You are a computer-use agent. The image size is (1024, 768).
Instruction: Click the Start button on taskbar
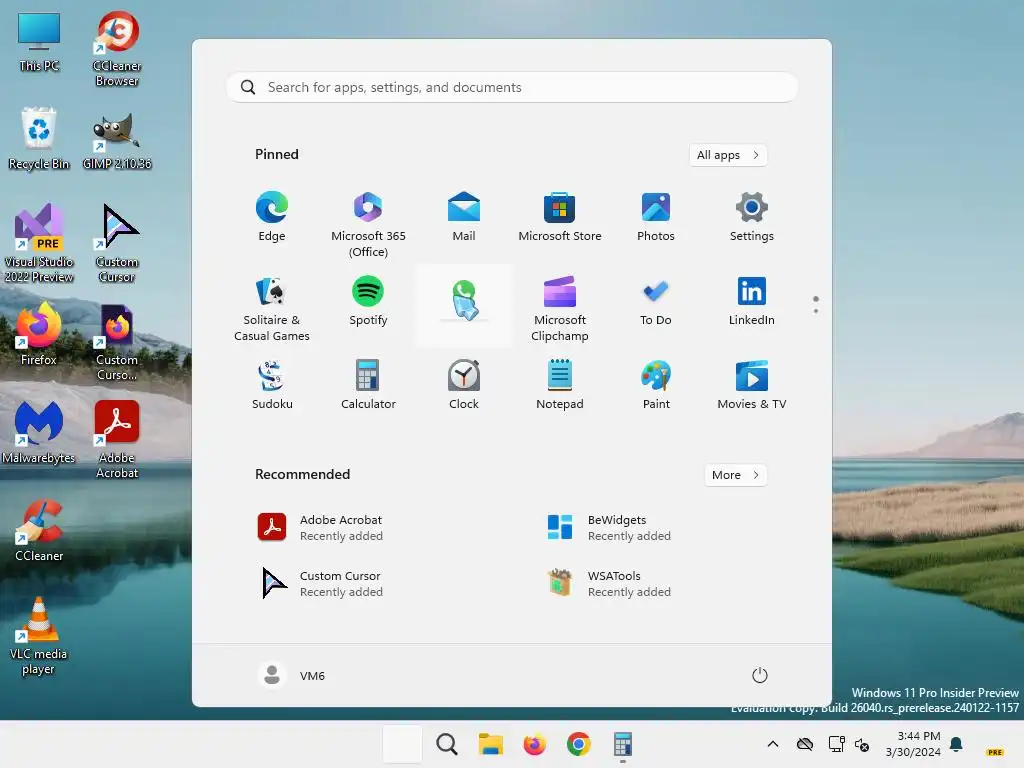tap(402, 744)
